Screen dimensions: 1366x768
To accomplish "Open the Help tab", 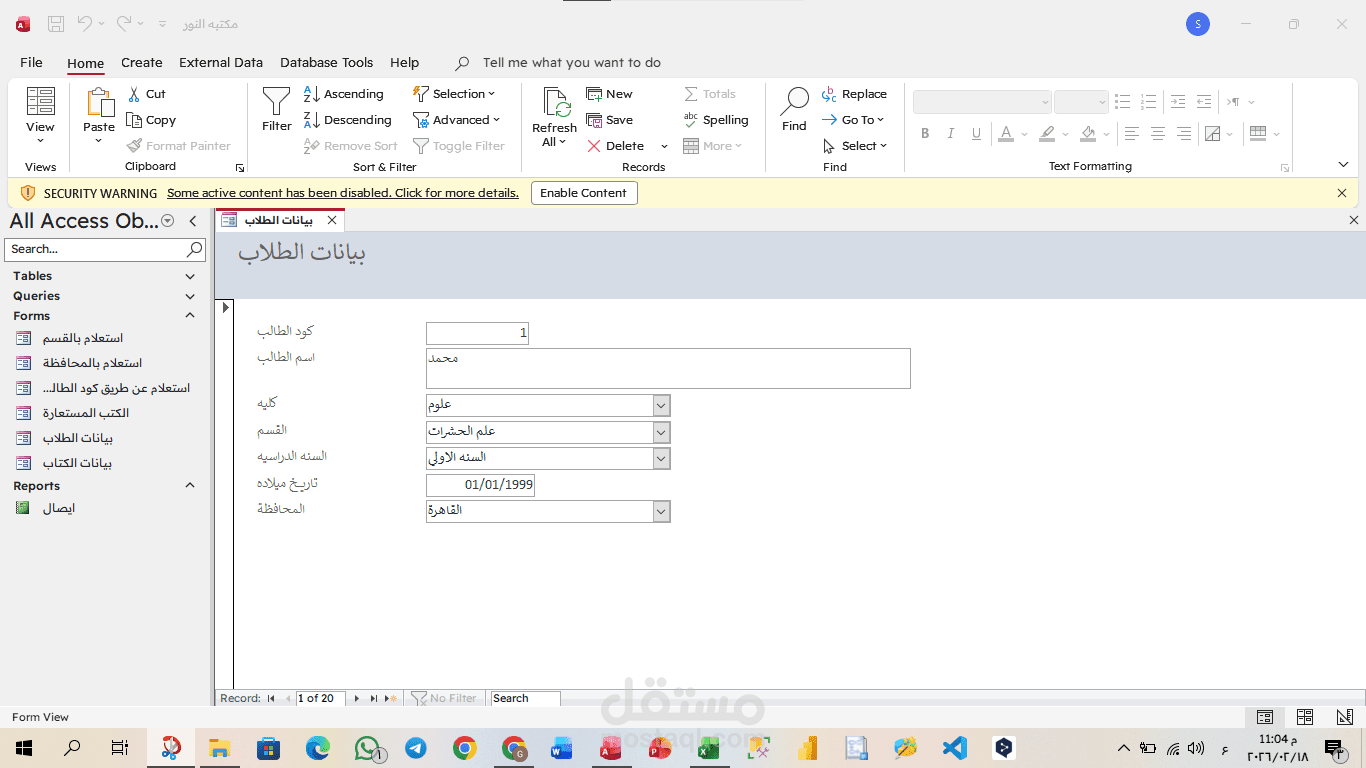I will pos(405,62).
